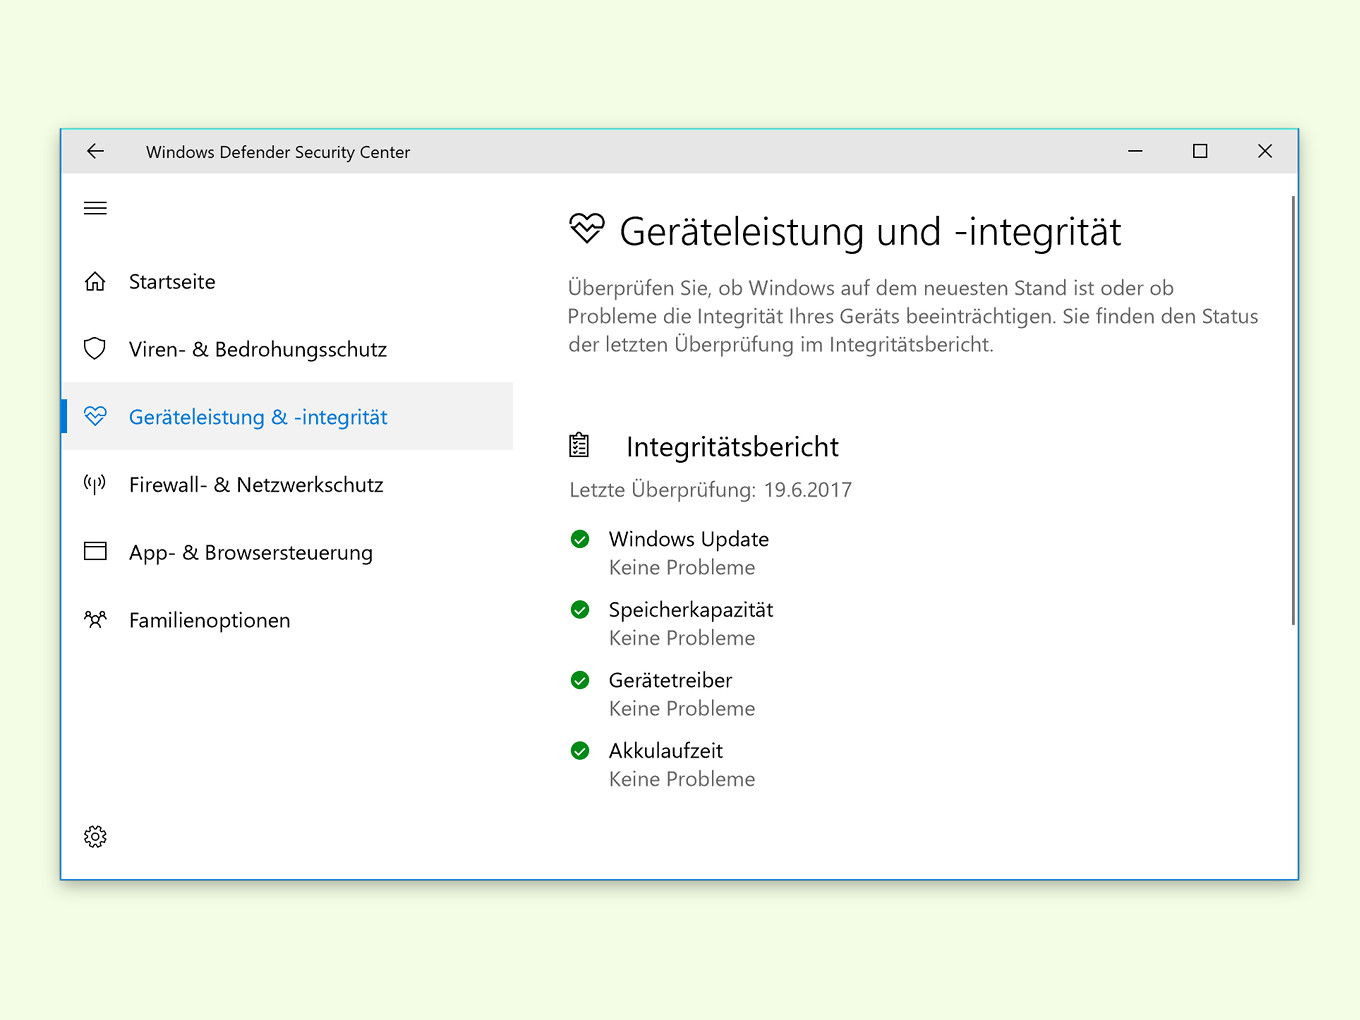Click the Windows Update report entry
This screenshot has width=1360, height=1020.
click(689, 539)
